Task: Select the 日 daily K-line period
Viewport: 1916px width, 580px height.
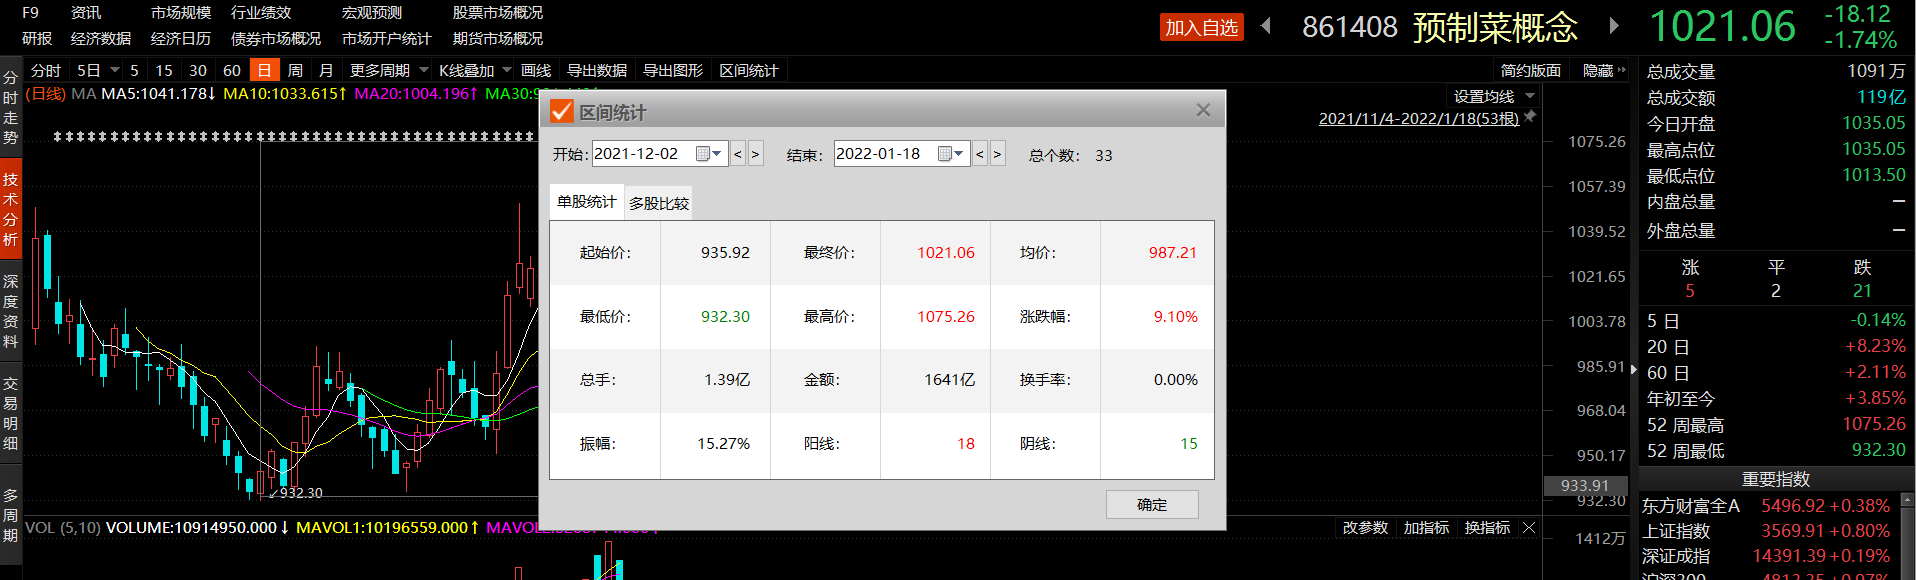Action: [x=264, y=70]
